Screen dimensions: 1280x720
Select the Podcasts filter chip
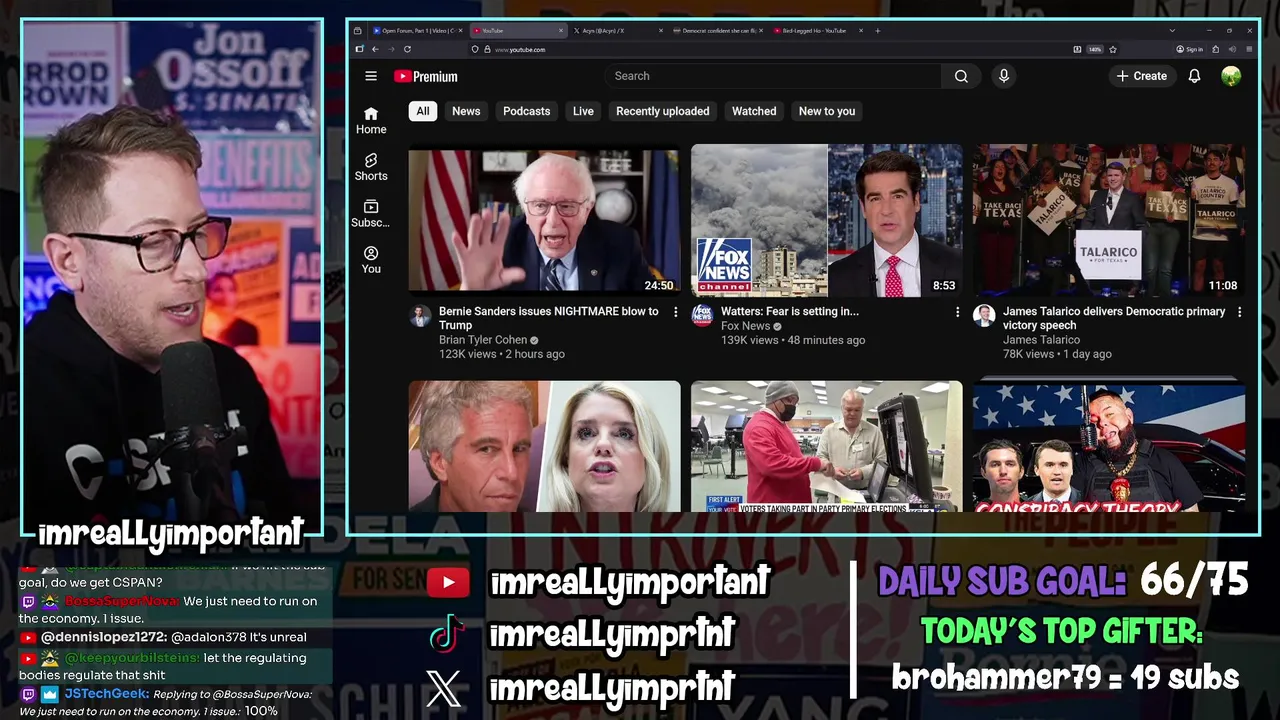tap(527, 111)
